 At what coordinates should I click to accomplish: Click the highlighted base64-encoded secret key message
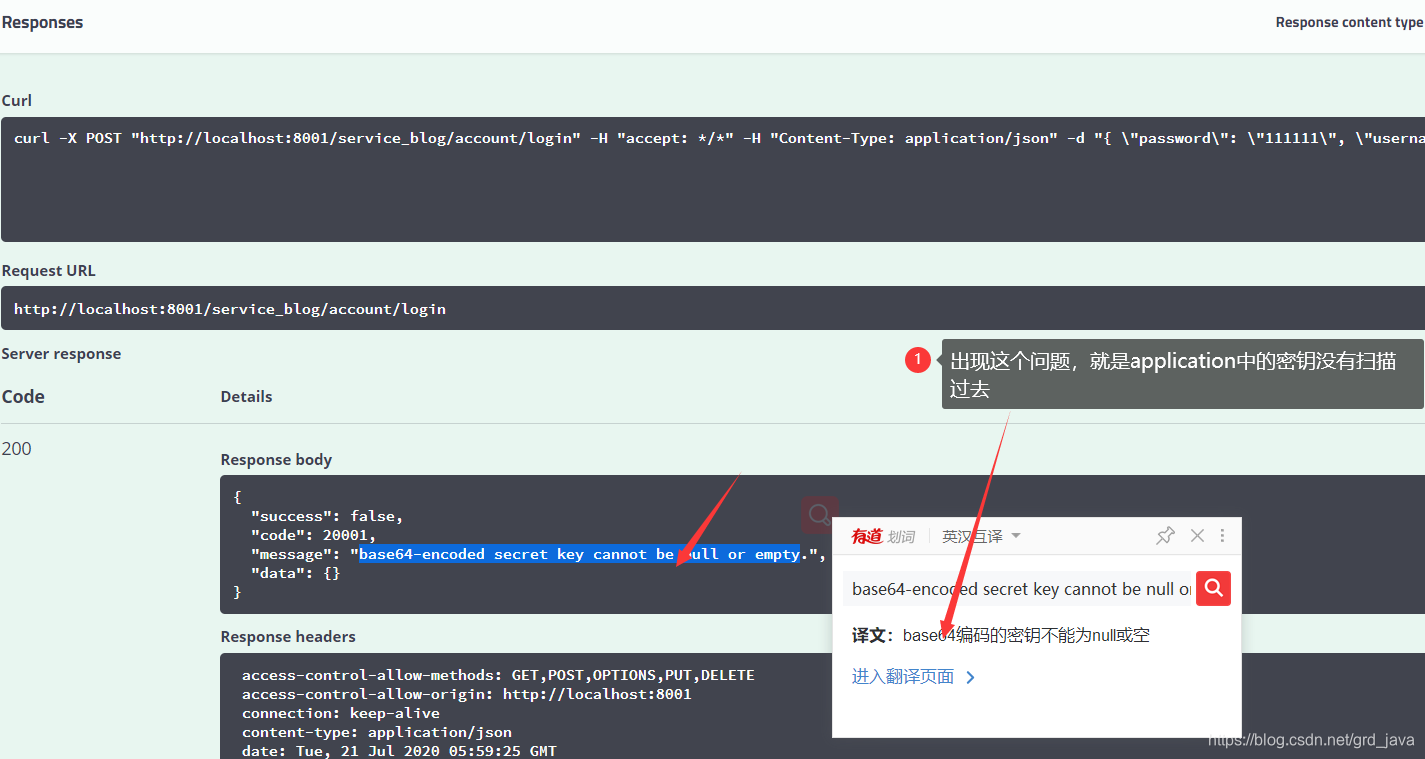coord(580,554)
